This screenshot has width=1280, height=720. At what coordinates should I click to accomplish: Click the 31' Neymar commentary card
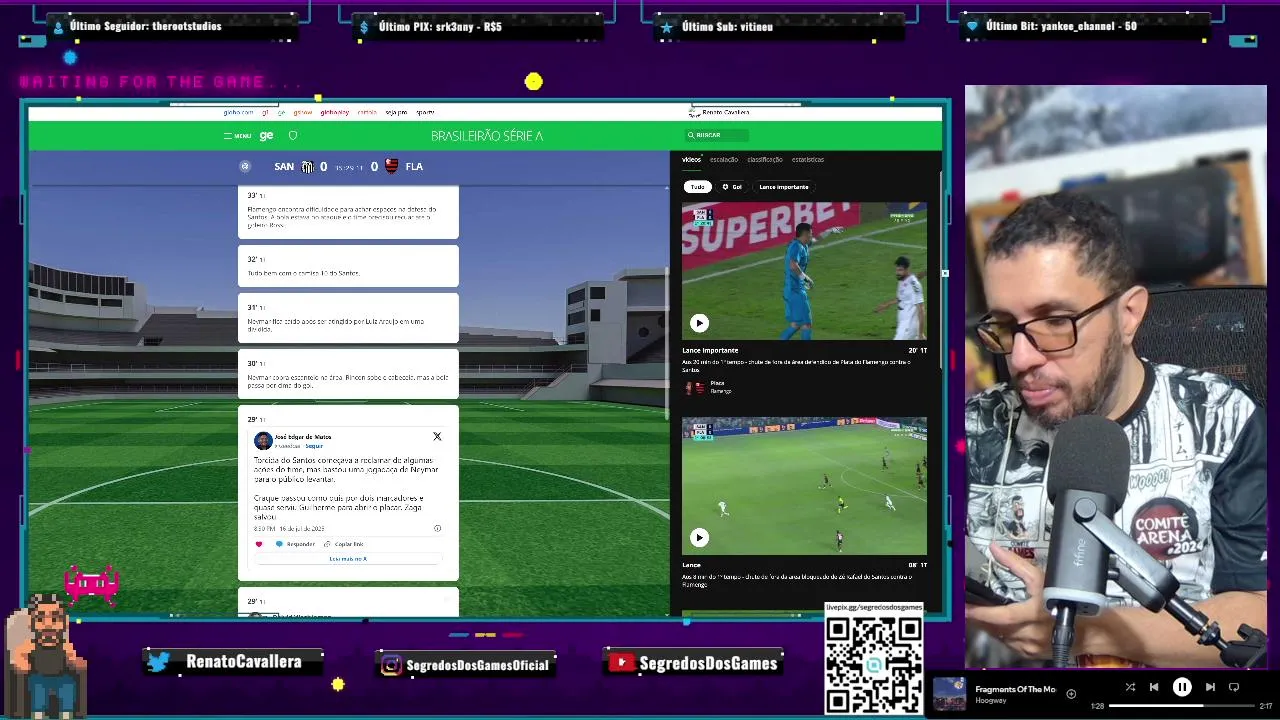(x=348, y=318)
